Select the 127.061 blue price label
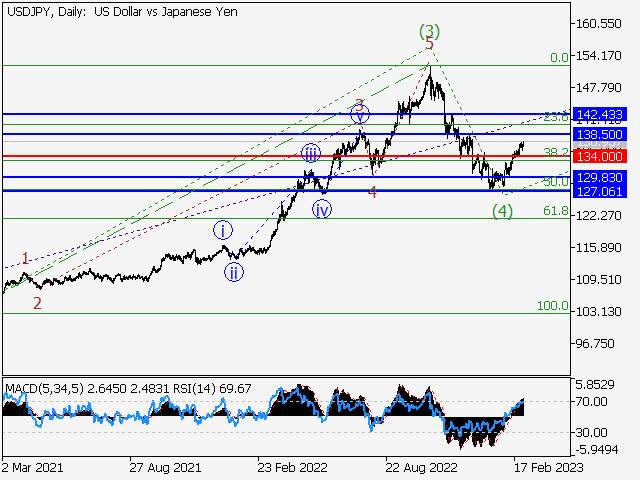This screenshot has height=480, width=640. pos(600,191)
